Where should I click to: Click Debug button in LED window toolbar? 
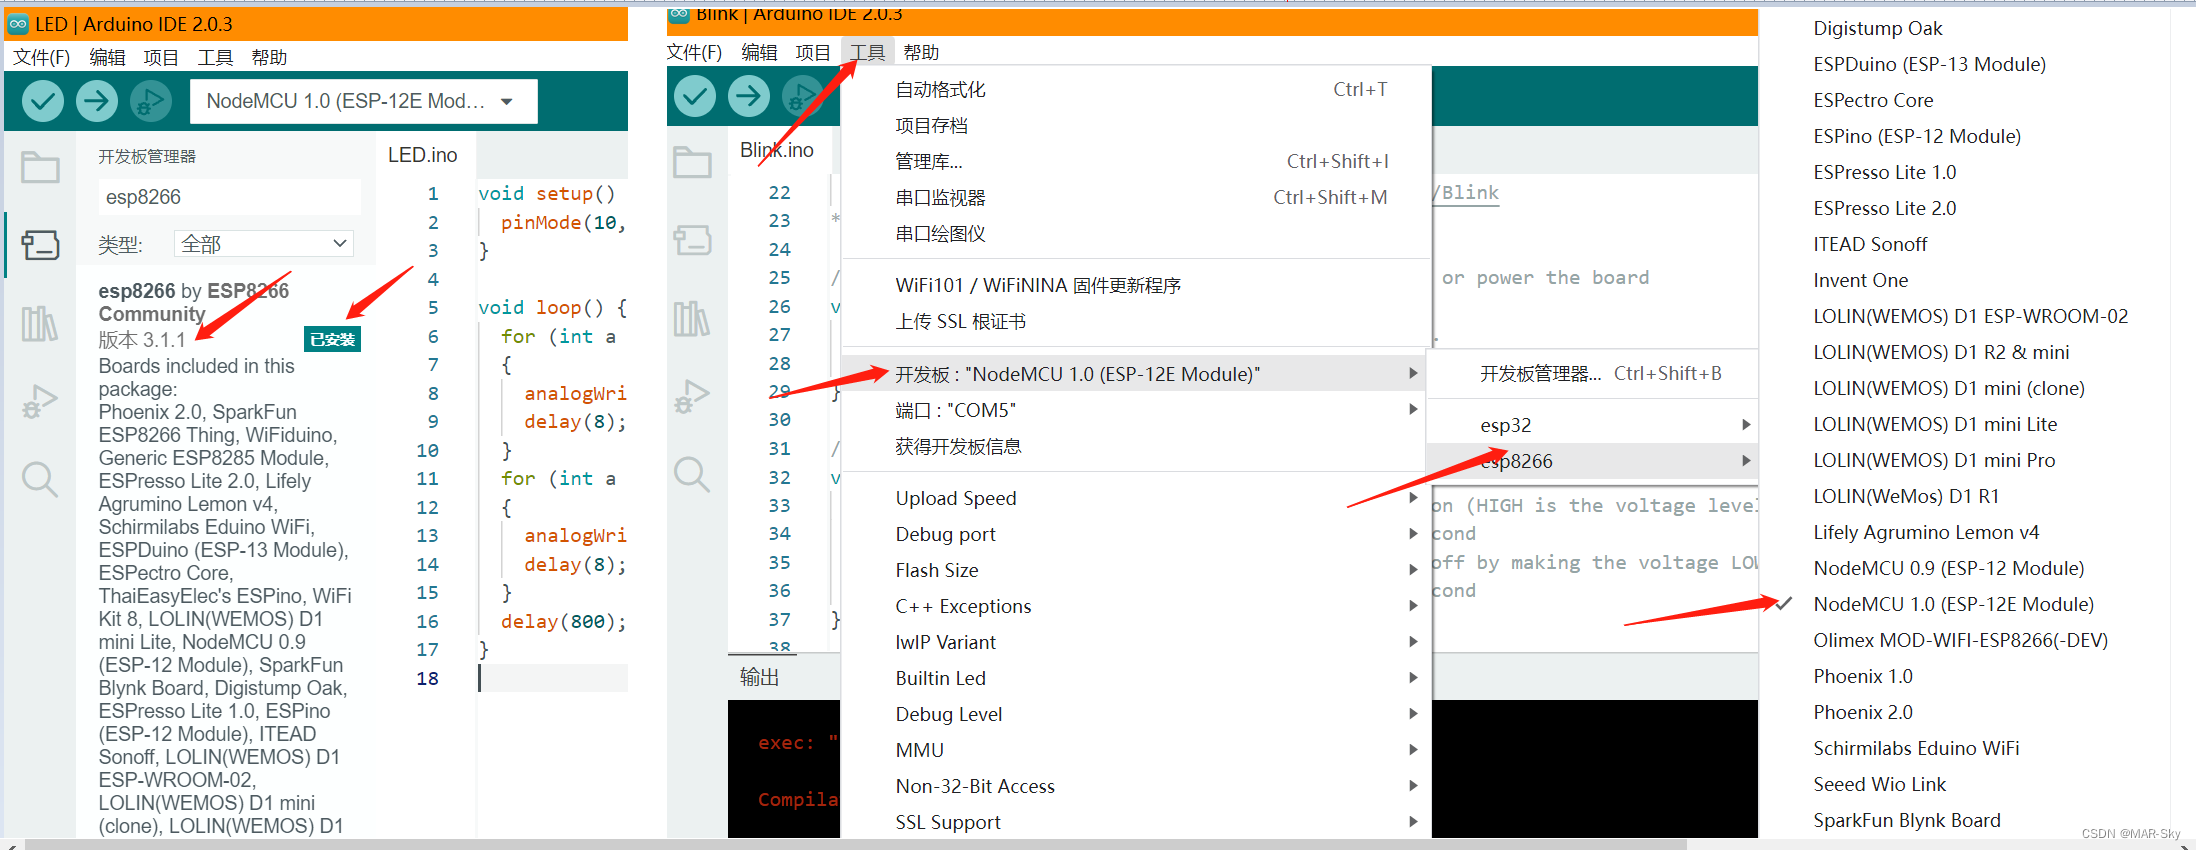point(151,101)
